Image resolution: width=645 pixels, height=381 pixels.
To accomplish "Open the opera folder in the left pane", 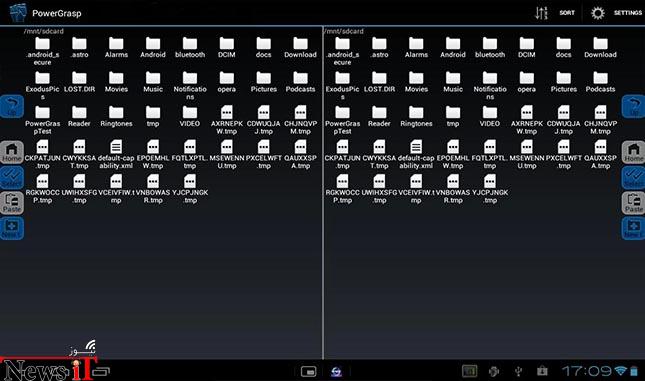I will point(227,82).
